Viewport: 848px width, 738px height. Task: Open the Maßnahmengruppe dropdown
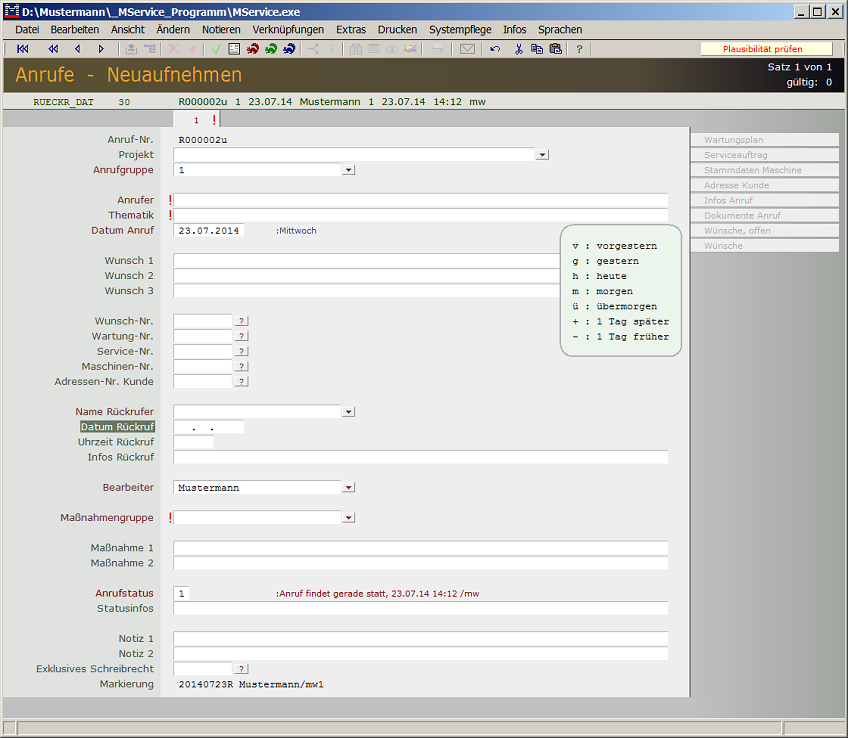click(x=348, y=518)
